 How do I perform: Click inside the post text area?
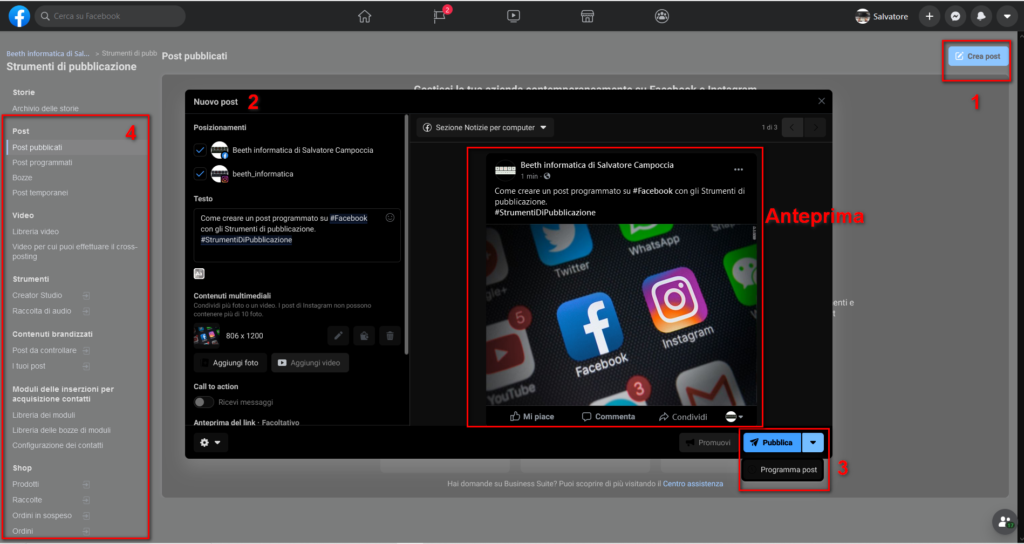click(297, 235)
